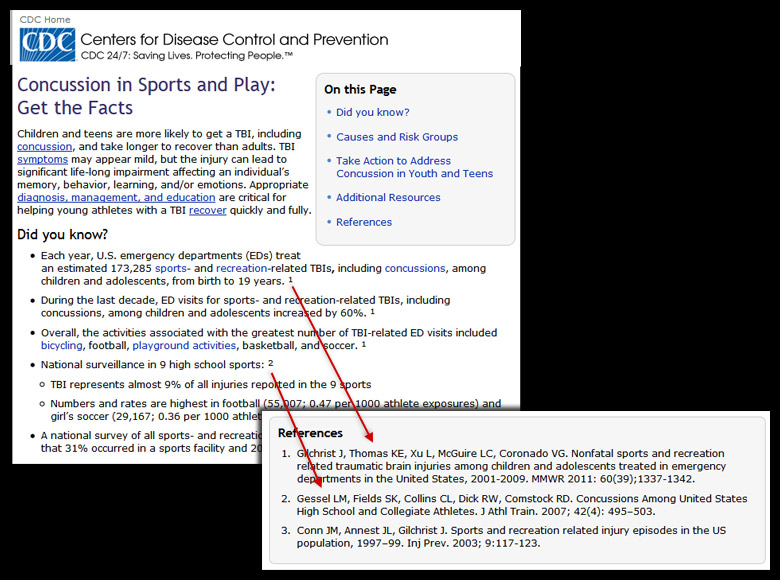This screenshot has width=780, height=580.
Task: Select 'Causes and Risk Groups' in On this Page
Action: pos(396,137)
